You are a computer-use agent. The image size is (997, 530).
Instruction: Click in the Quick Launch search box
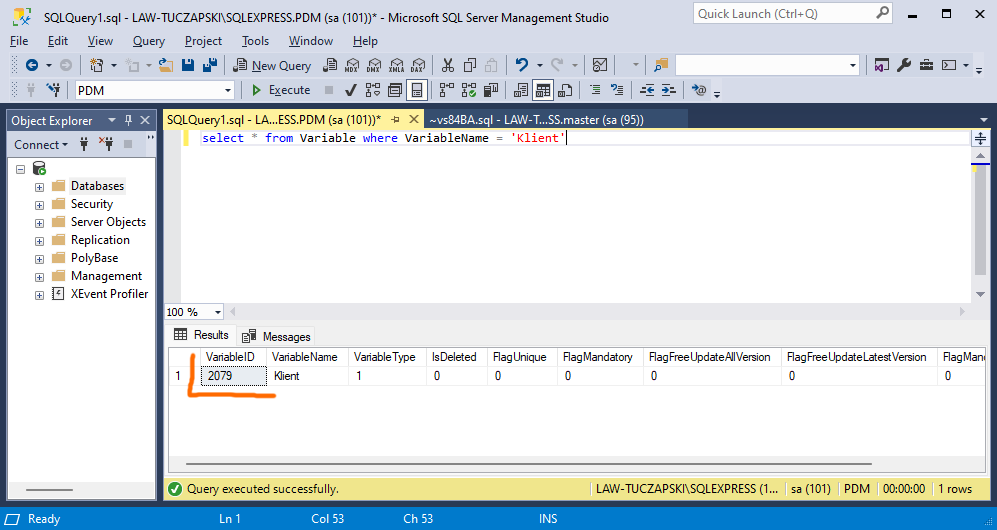(783, 13)
